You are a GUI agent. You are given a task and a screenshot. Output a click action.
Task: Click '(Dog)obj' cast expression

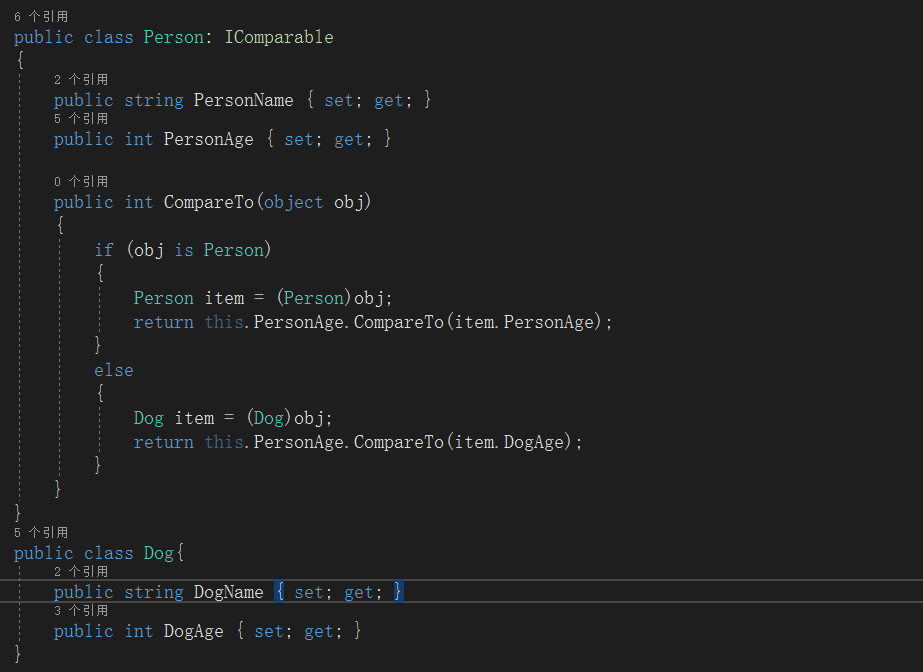(285, 418)
